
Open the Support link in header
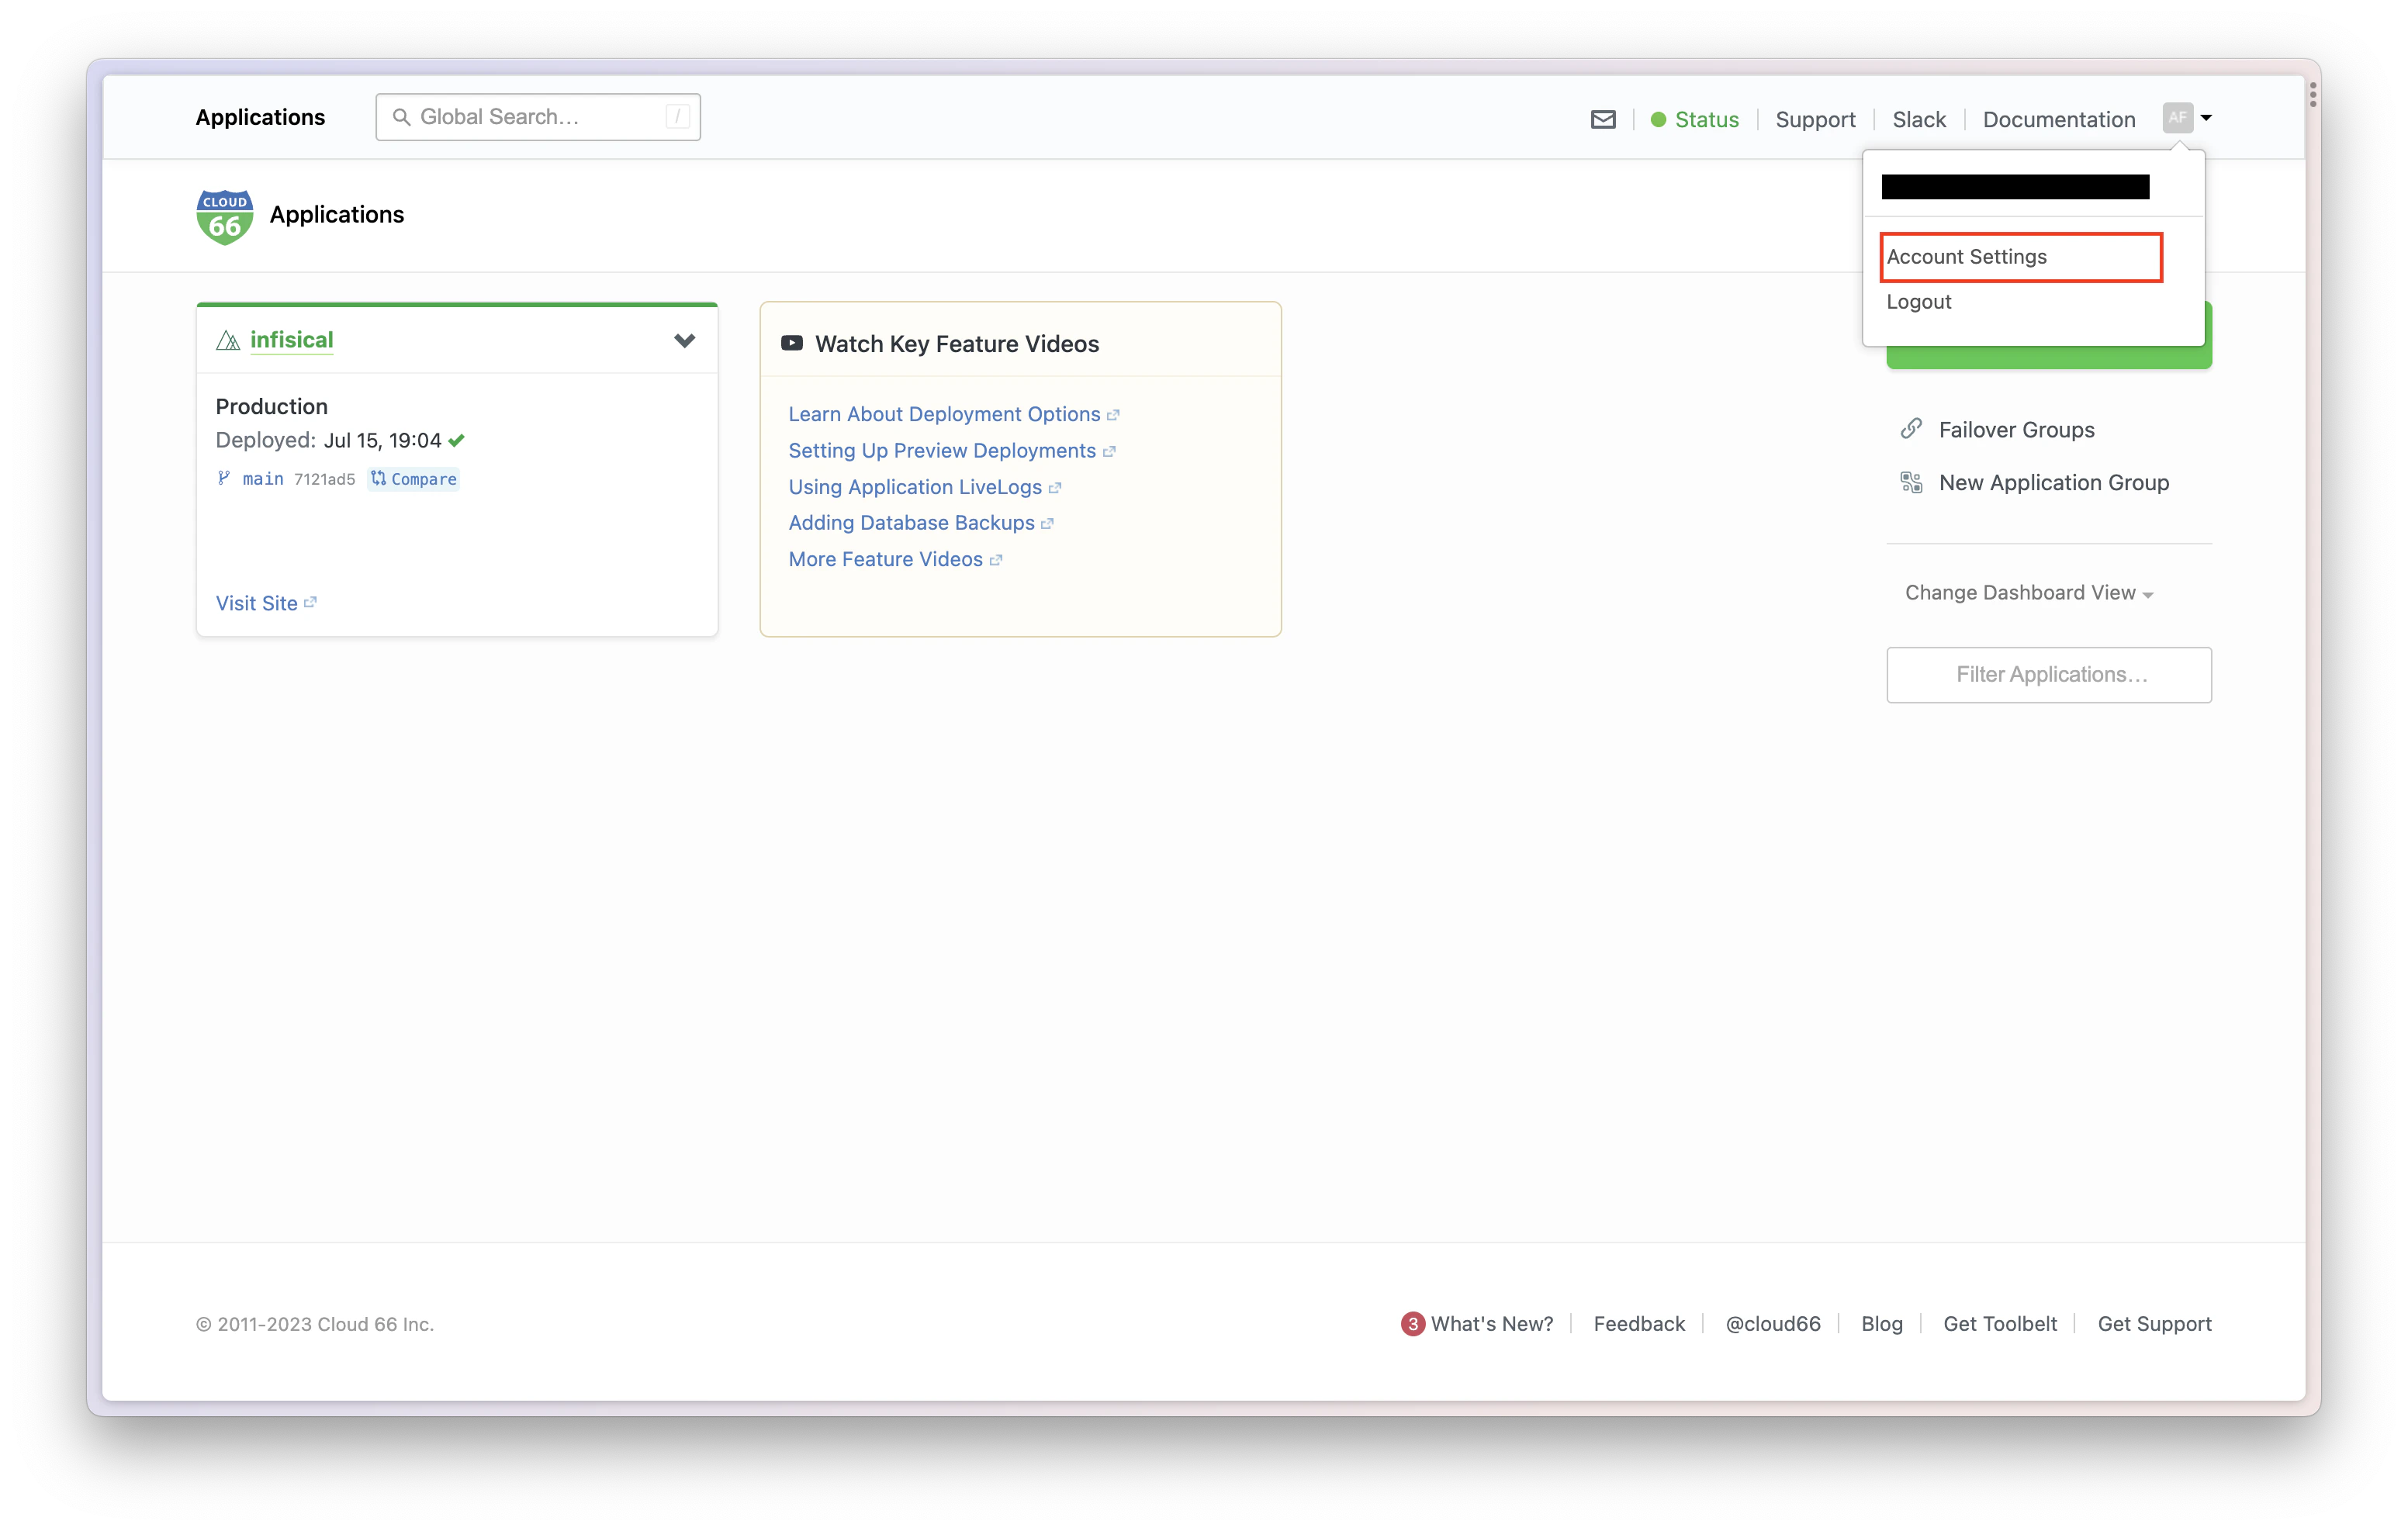[1815, 119]
